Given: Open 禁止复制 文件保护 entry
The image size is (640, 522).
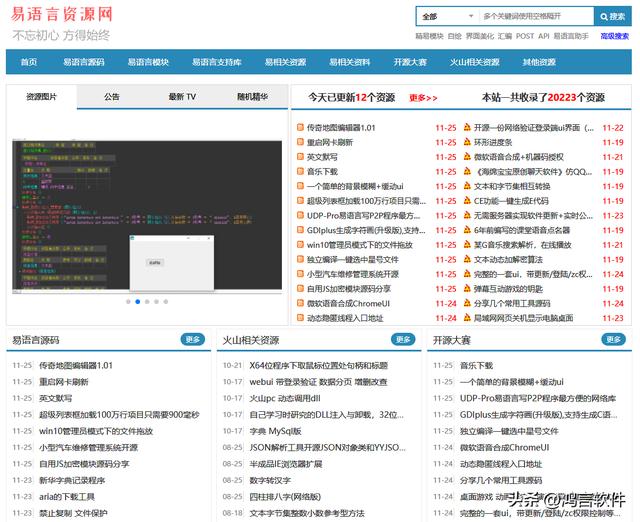Looking at the screenshot, I should [x=73, y=513].
